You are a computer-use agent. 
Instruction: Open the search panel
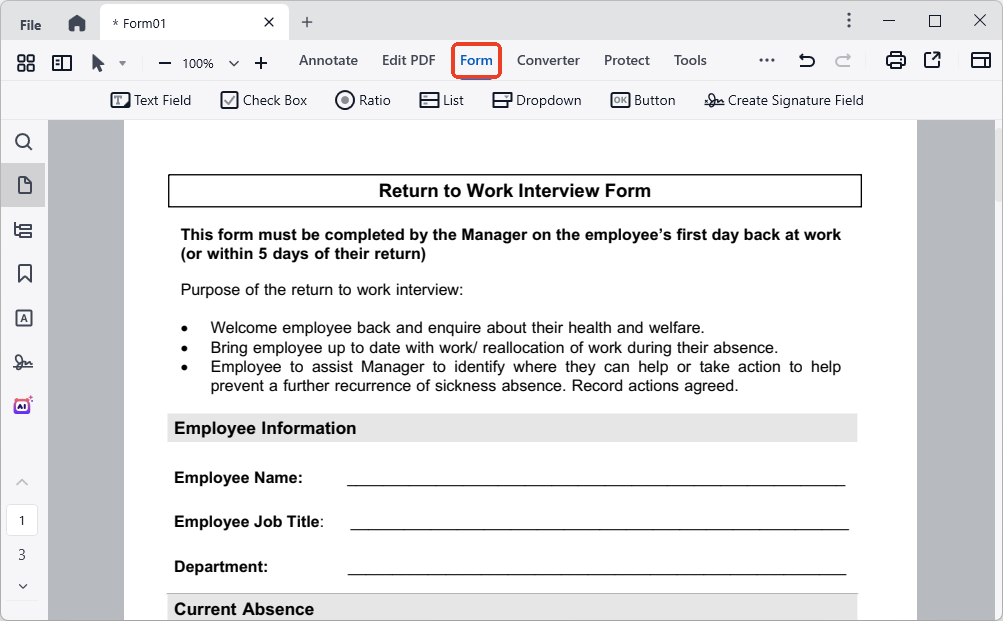(x=23, y=142)
